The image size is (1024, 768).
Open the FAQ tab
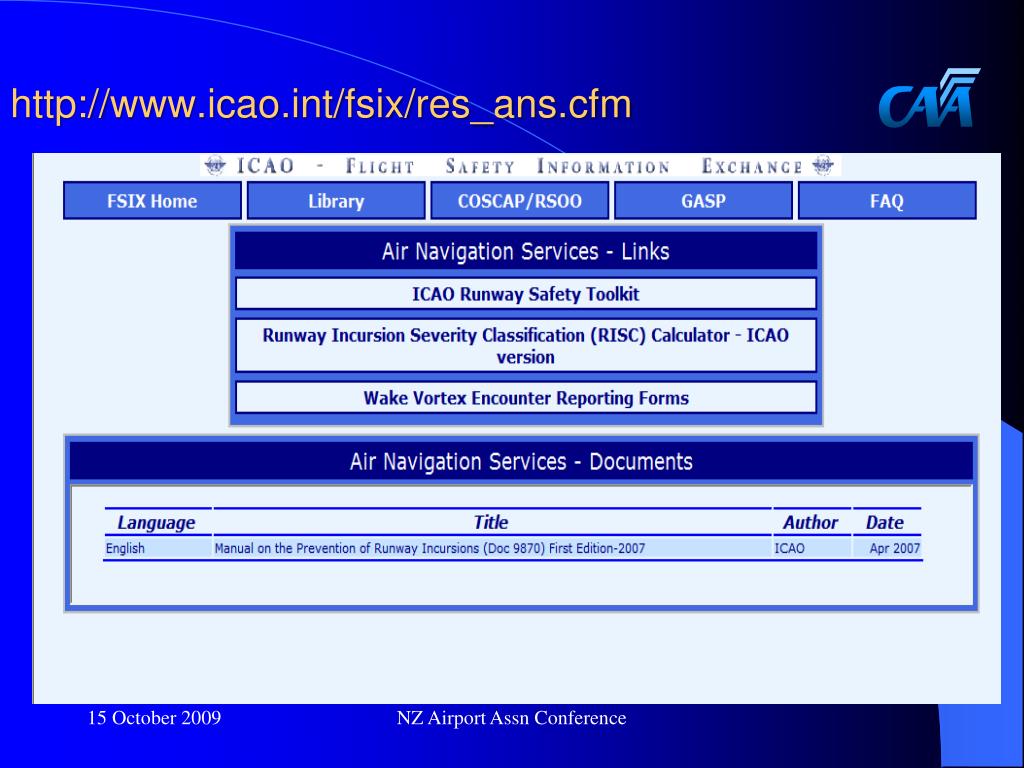887,200
